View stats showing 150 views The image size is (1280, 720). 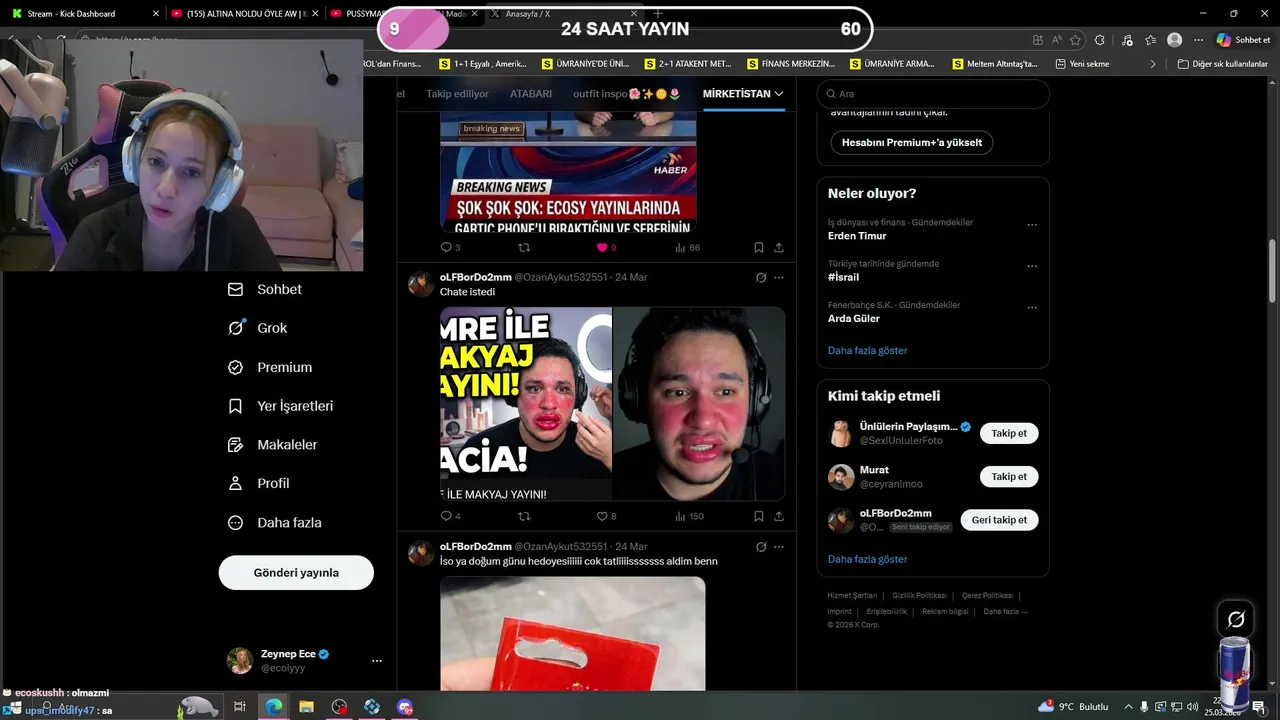click(690, 516)
